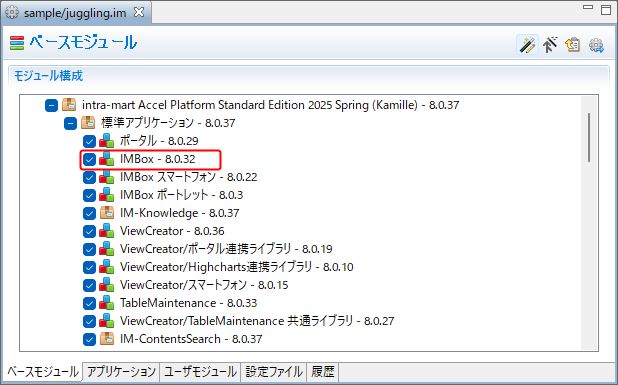Viewport: 618px width, 385px height.
Task: Select the 標準アプリケーション - 8.0.37 row text
Action: click(168, 123)
